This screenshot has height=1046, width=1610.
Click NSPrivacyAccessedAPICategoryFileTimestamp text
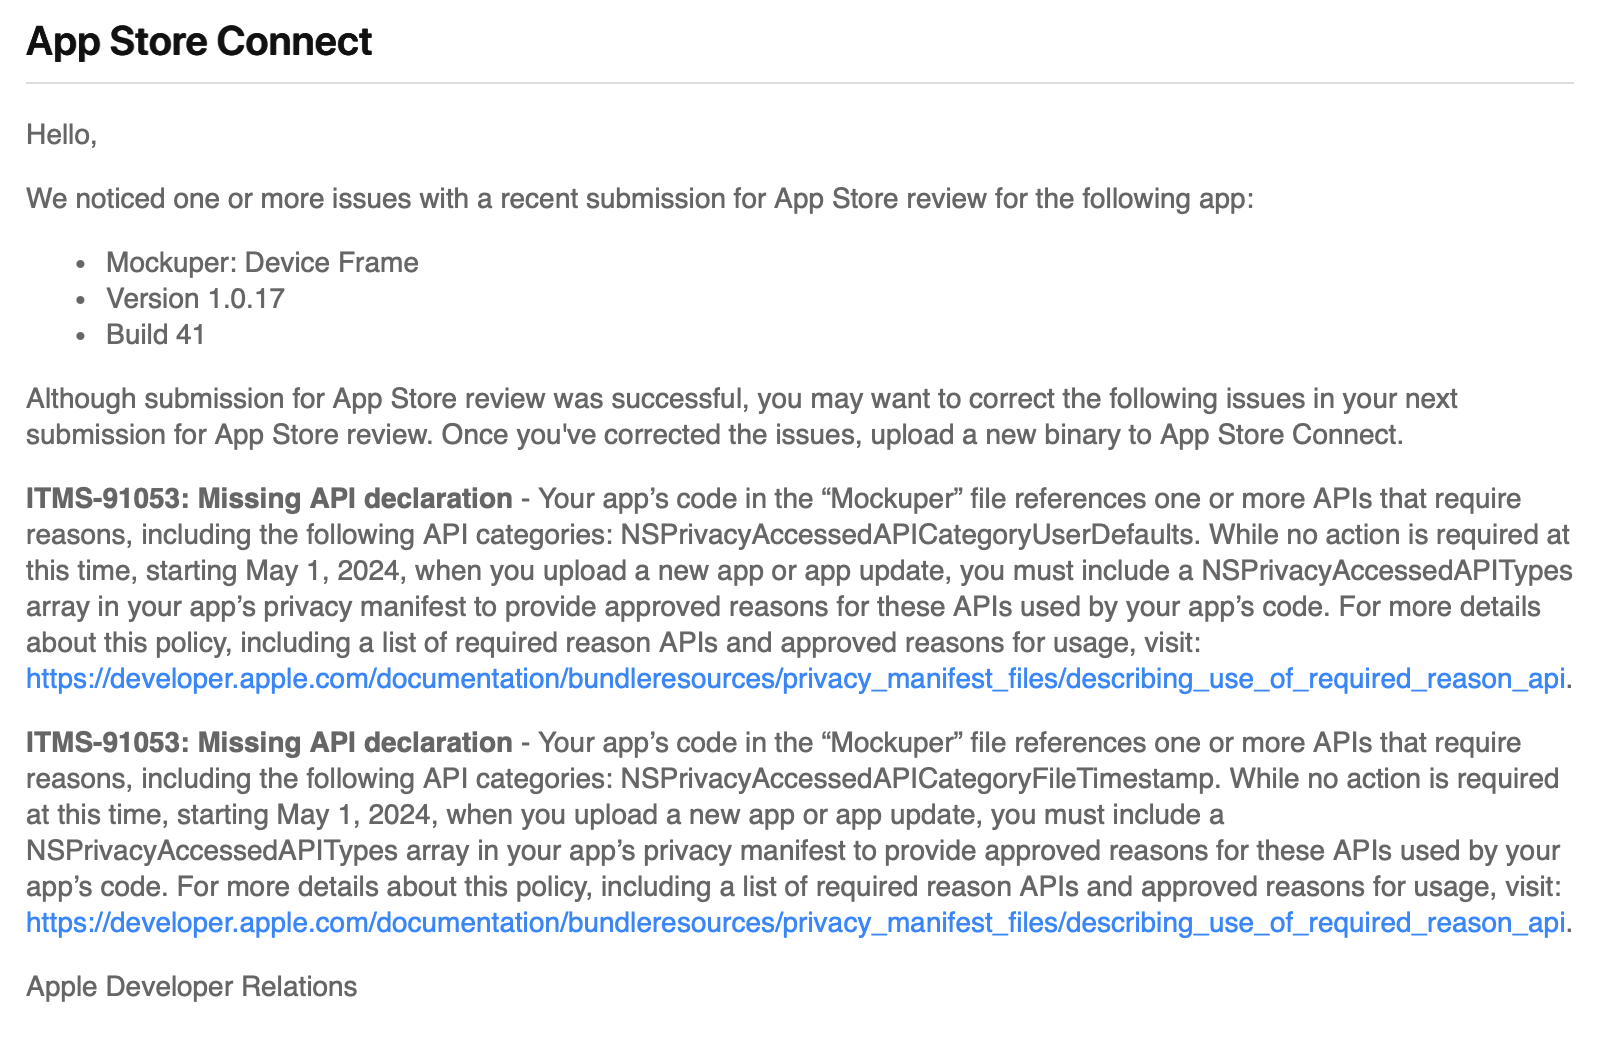pos(918,779)
